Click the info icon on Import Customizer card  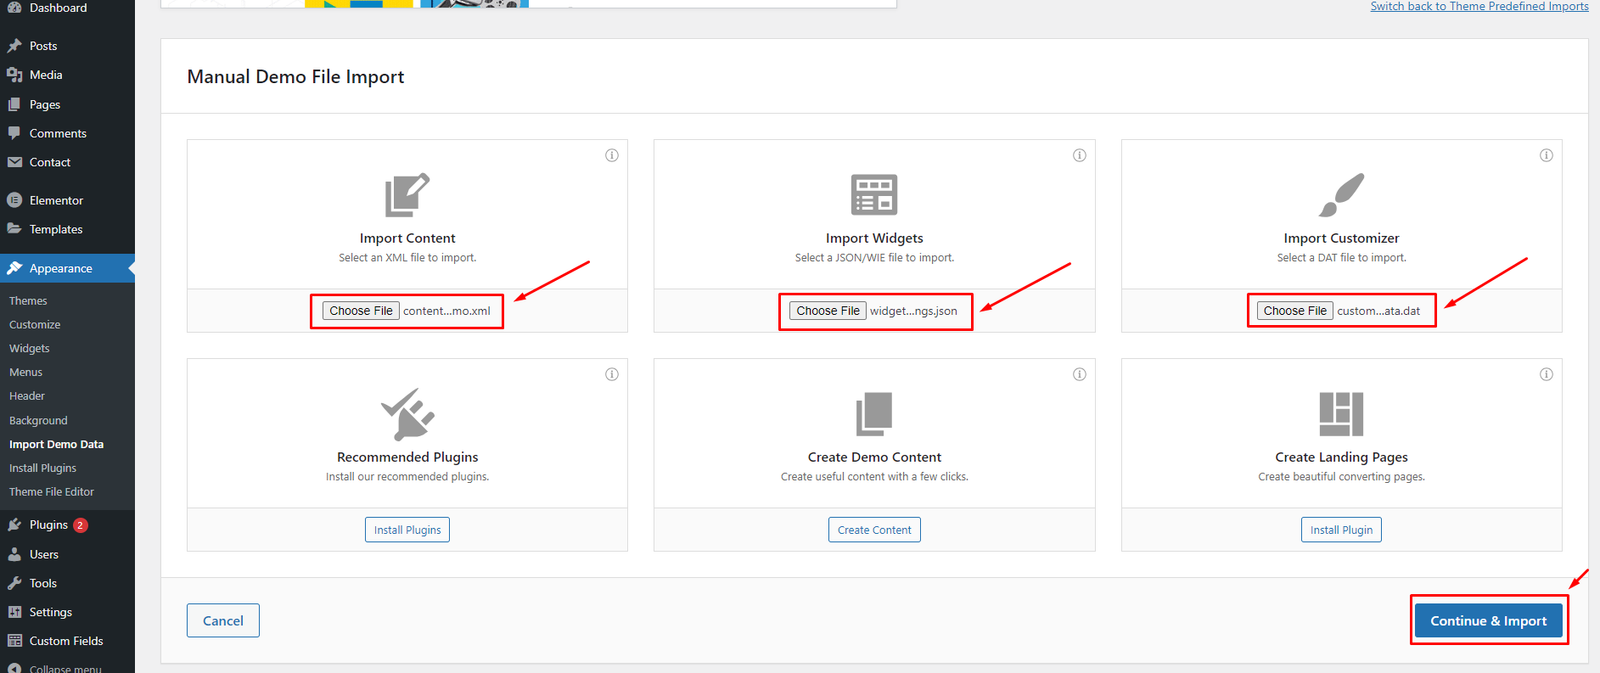click(1546, 155)
